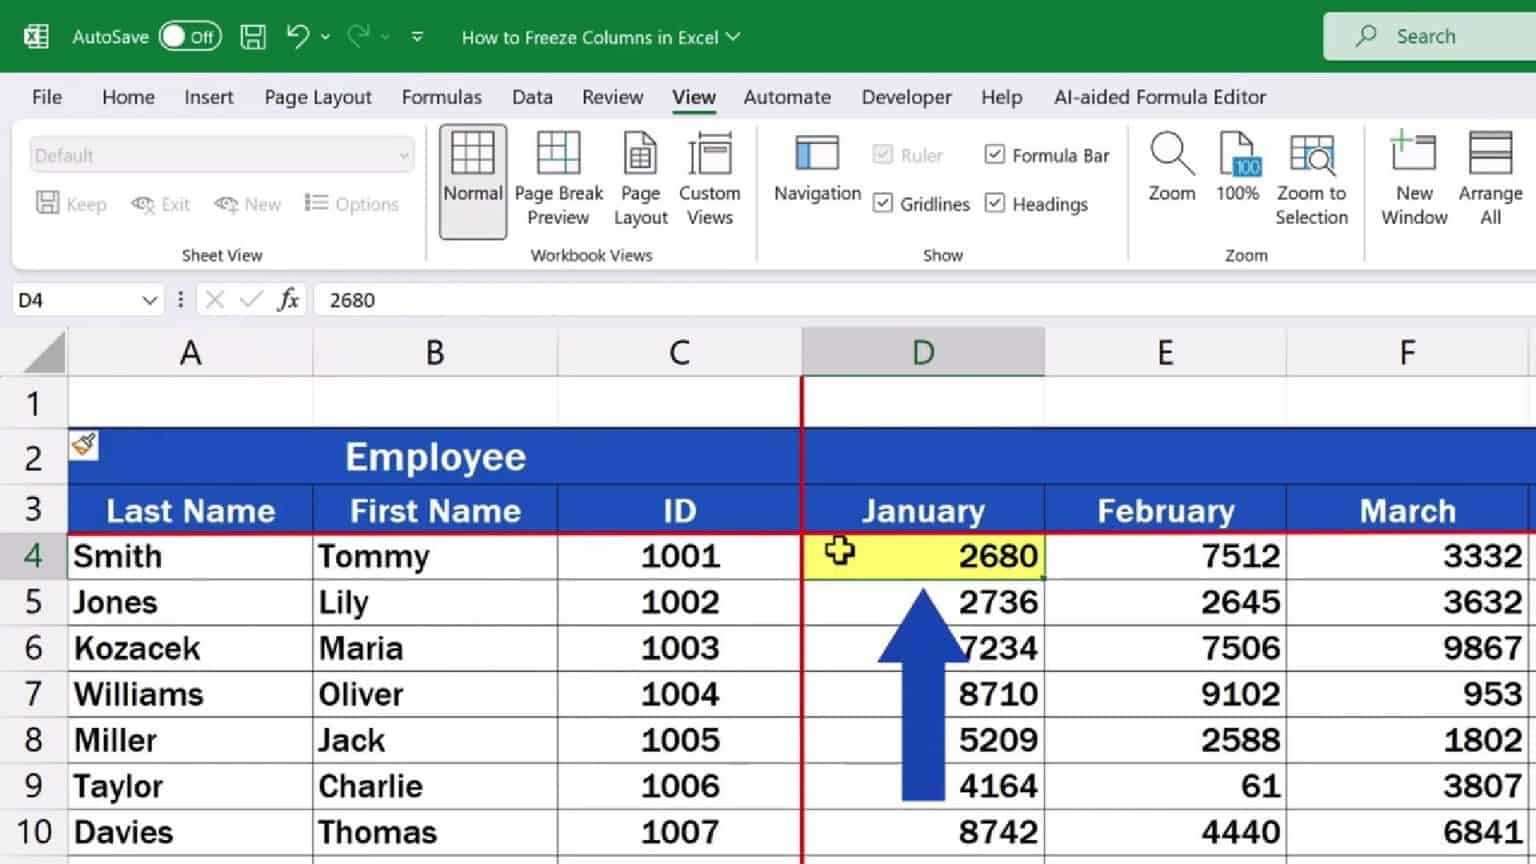This screenshot has height=864, width=1536.
Task: Turn on AutoSave
Action: point(190,35)
